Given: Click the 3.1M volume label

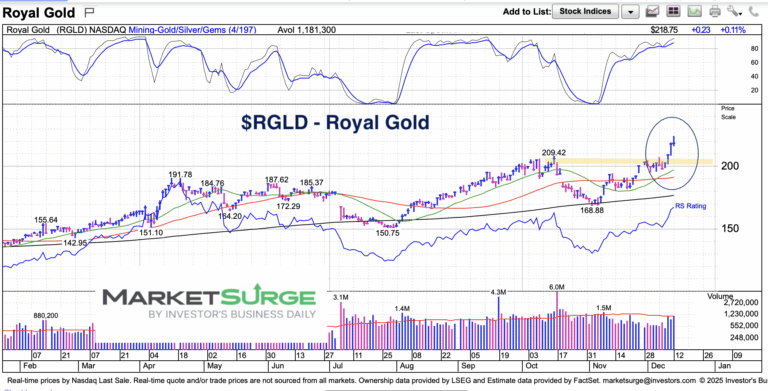Looking at the screenshot, I should pyautogui.click(x=341, y=297).
